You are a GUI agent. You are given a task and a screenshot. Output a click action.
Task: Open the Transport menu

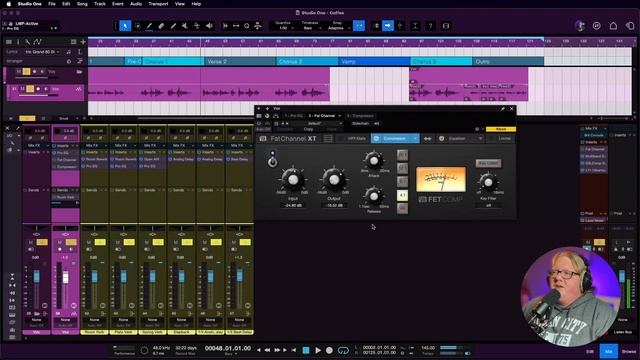coord(158,4)
